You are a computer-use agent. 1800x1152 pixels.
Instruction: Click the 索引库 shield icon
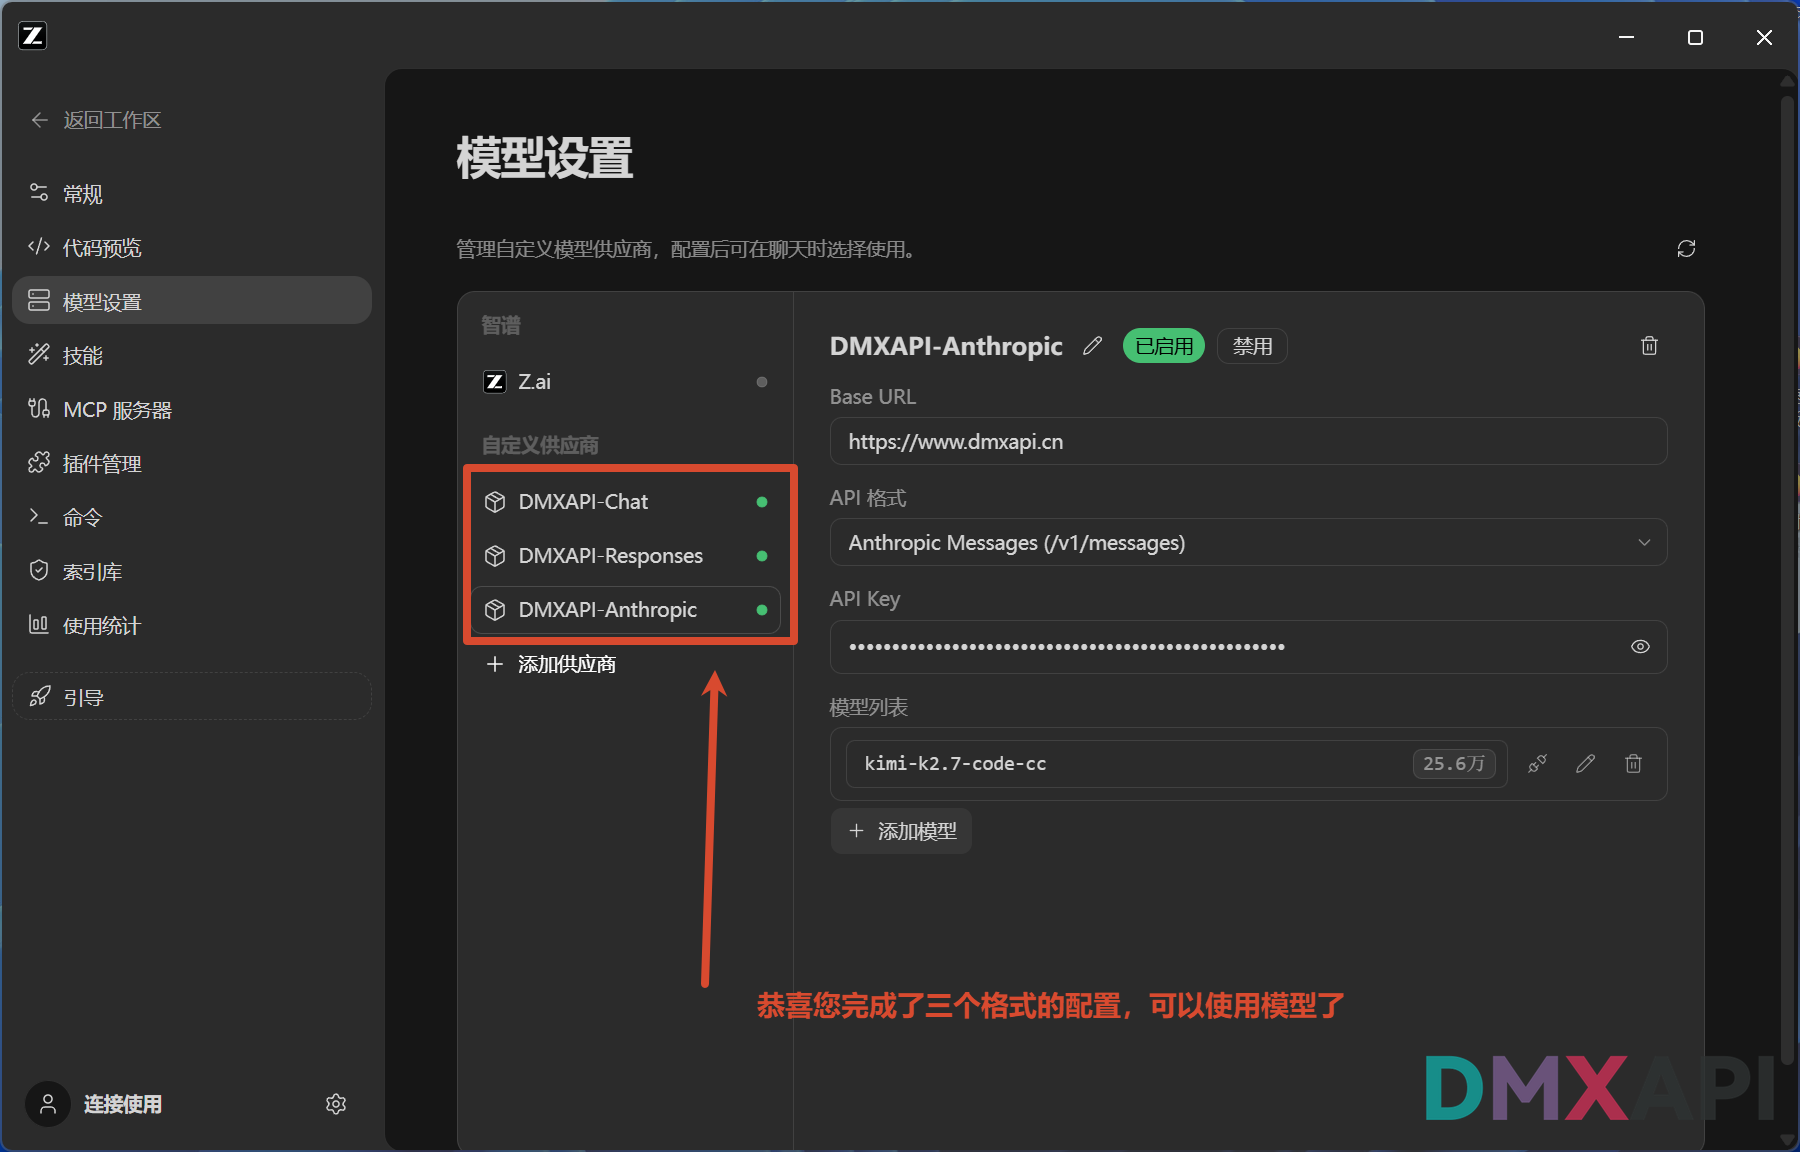(x=39, y=570)
